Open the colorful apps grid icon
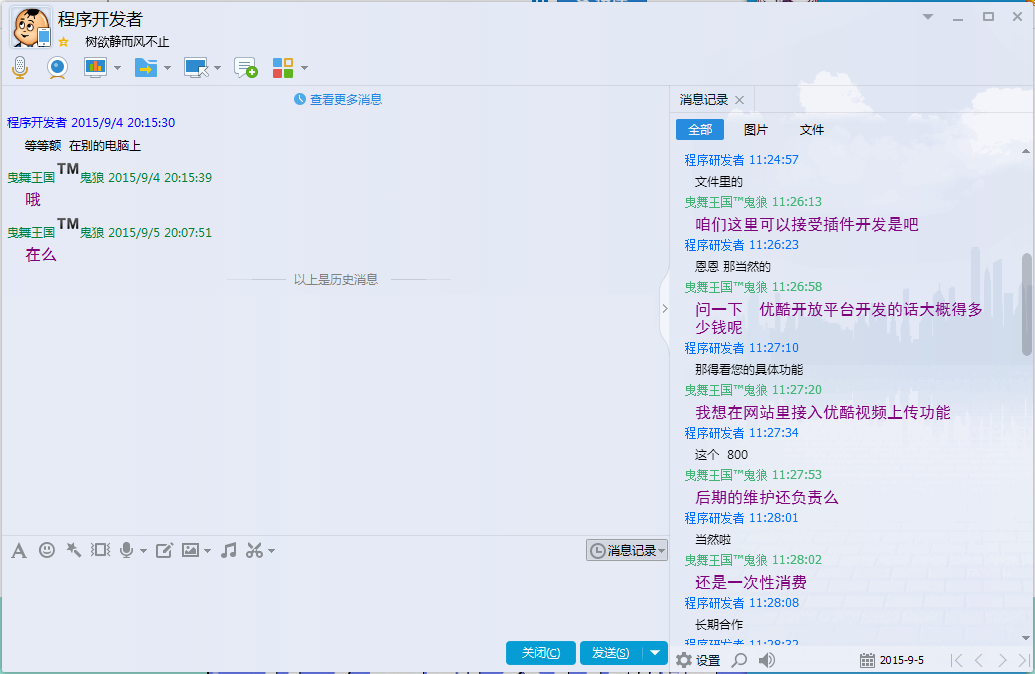This screenshot has height=674, width=1035. pos(283,67)
